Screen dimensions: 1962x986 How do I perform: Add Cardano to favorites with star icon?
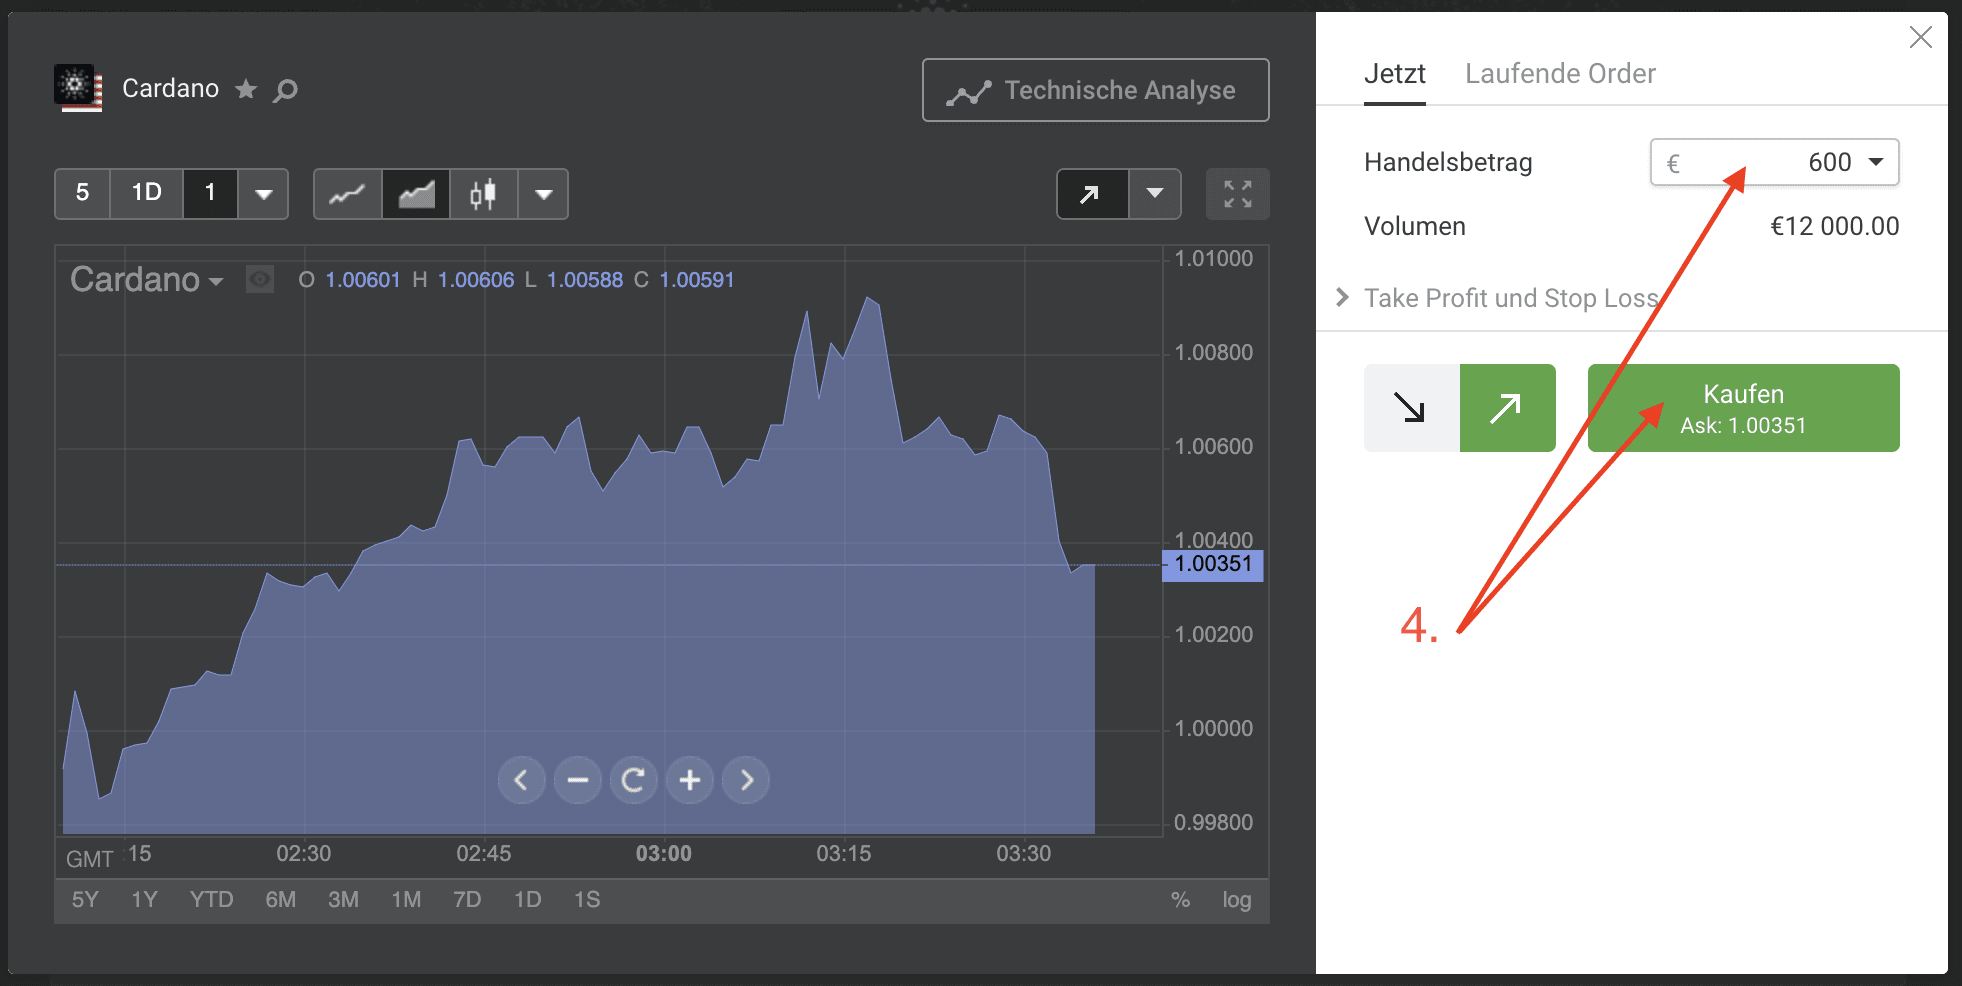(x=246, y=90)
